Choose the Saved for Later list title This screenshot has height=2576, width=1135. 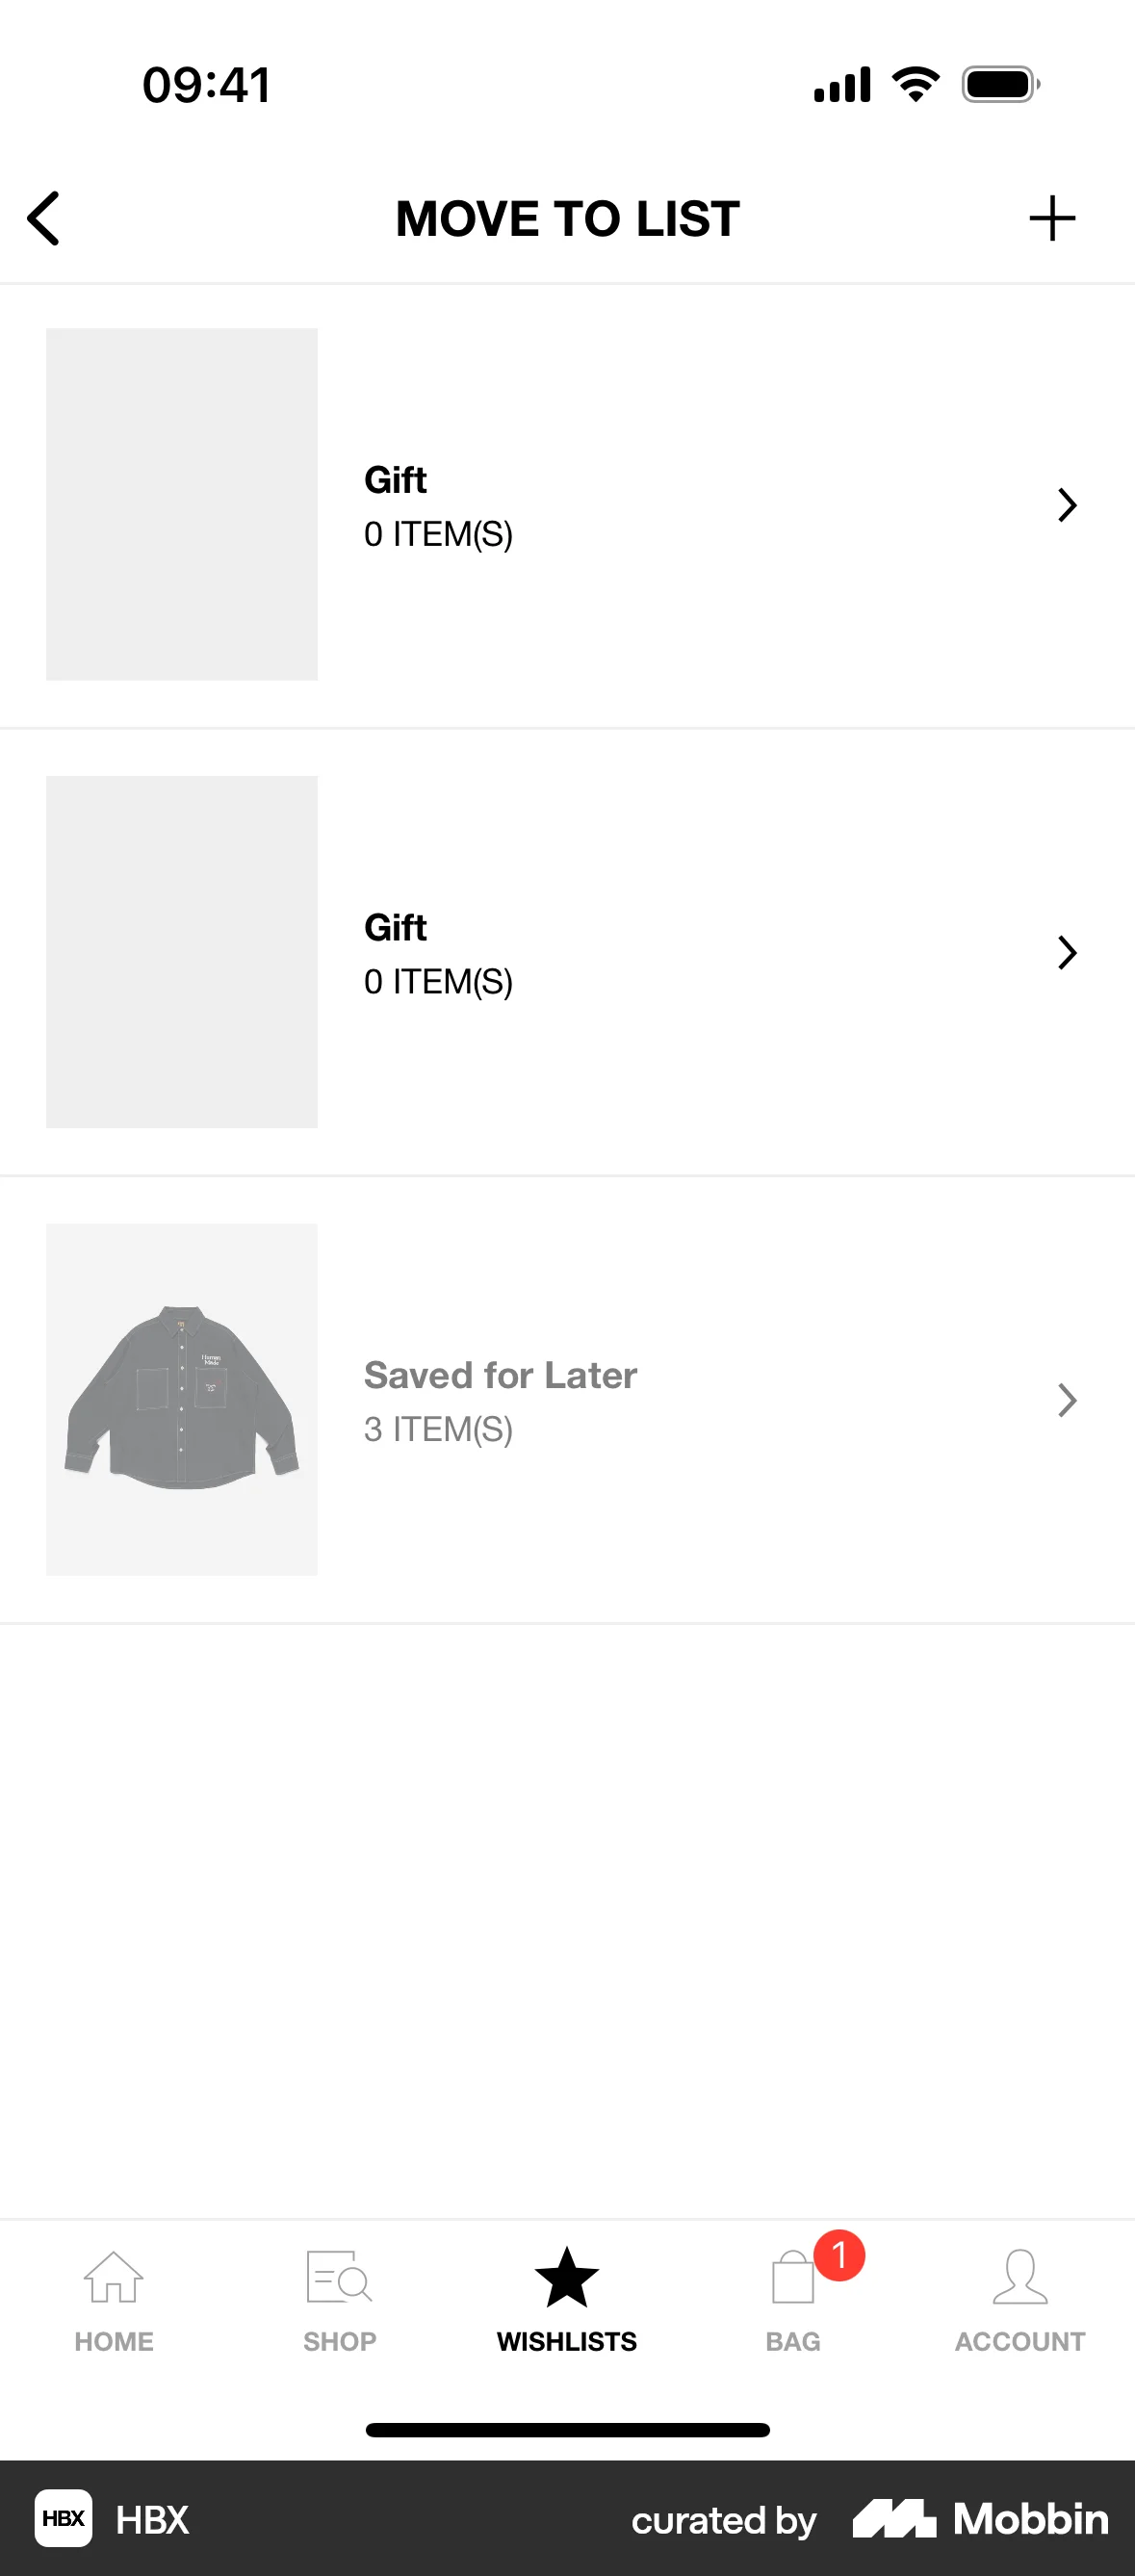click(x=500, y=1375)
